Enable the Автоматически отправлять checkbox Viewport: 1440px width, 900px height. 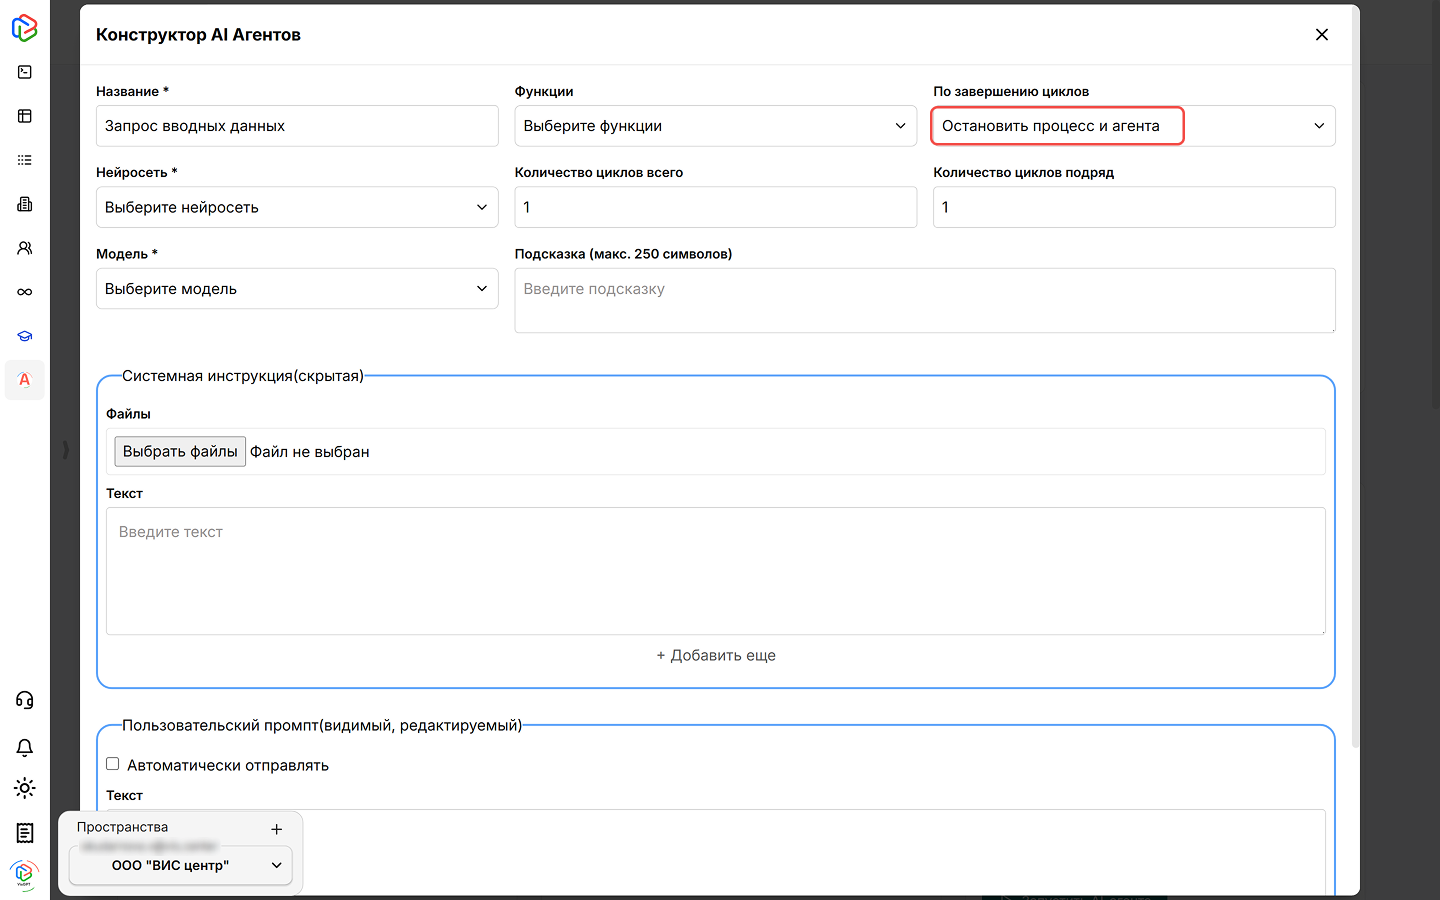coord(113,764)
